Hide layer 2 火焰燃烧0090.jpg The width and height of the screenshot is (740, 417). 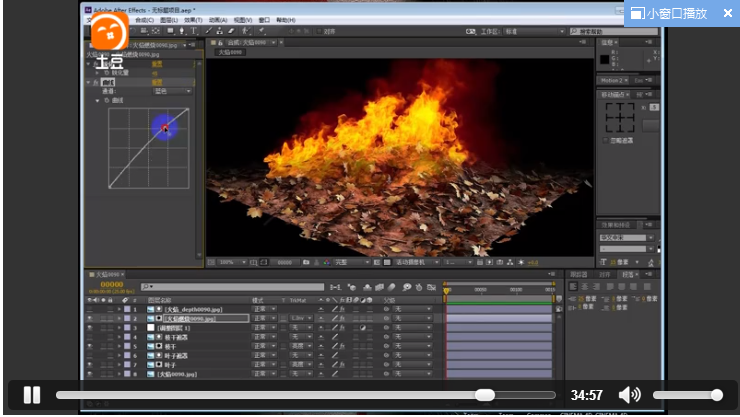(x=90, y=318)
